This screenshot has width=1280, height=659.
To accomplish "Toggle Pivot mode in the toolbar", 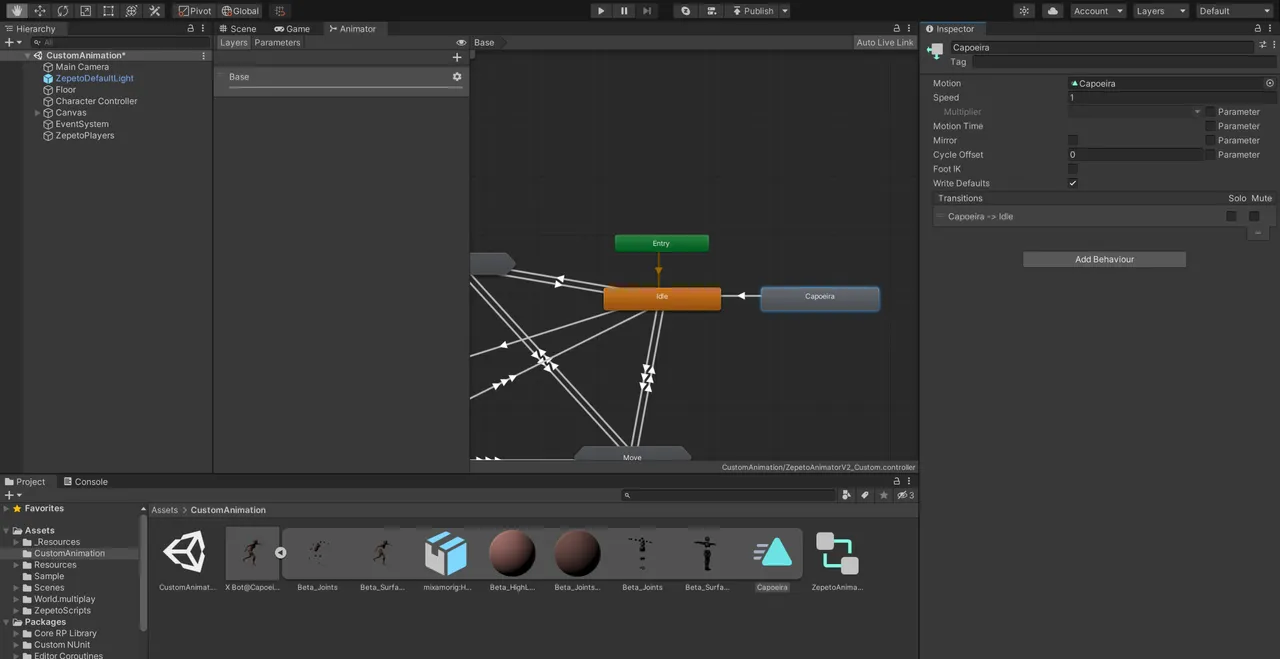I will tap(193, 11).
